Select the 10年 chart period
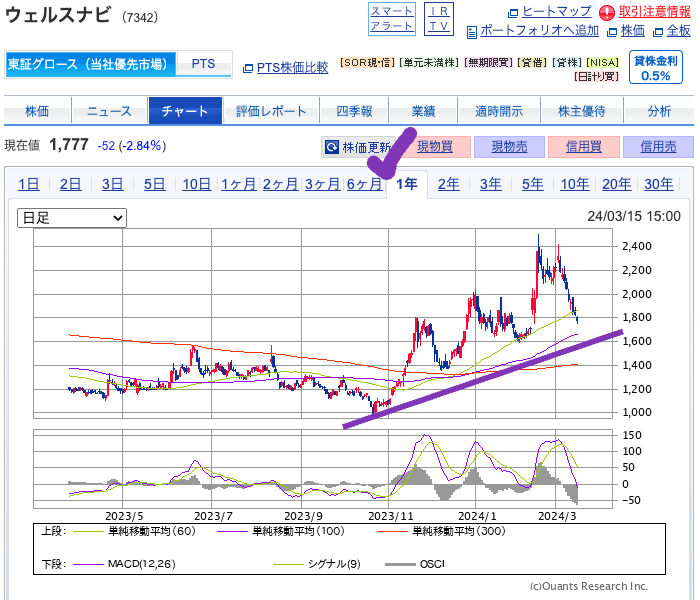Image resolution: width=700 pixels, height=600 pixels. pyautogui.click(x=575, y=184)
